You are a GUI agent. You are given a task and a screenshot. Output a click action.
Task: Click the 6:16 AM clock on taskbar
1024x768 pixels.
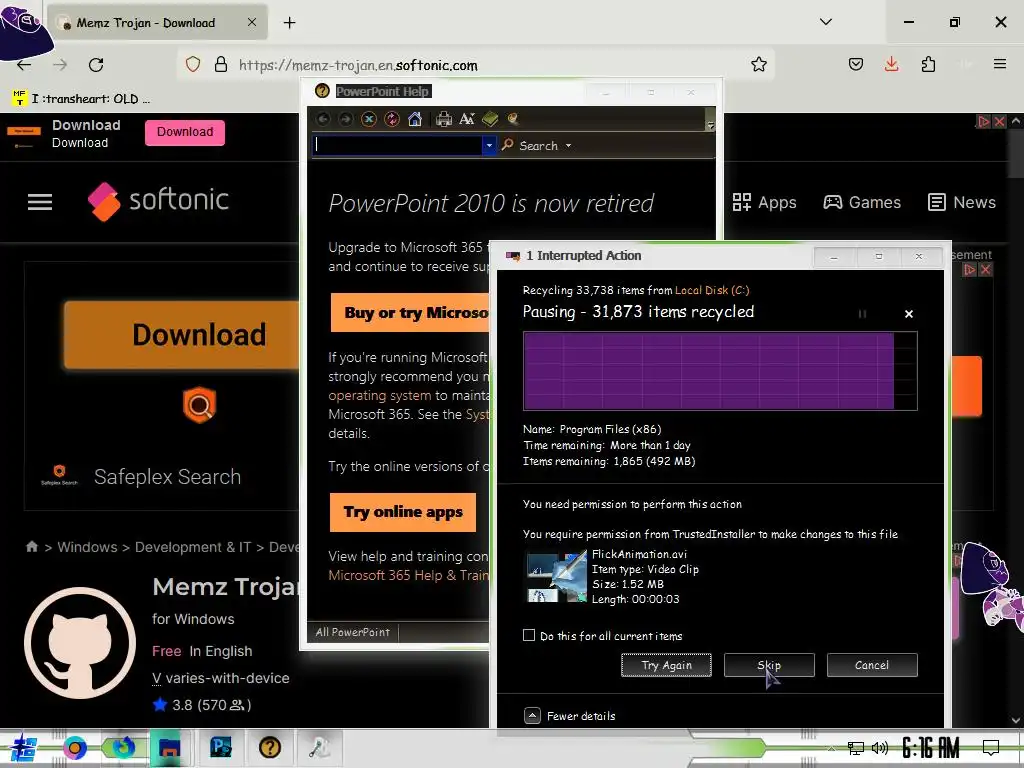pyautogui.click(x=931, y=748)
